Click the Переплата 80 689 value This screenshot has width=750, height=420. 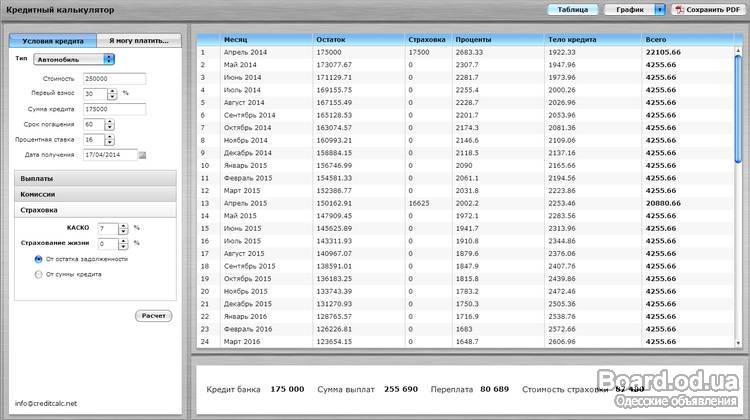tap(495, 389)
